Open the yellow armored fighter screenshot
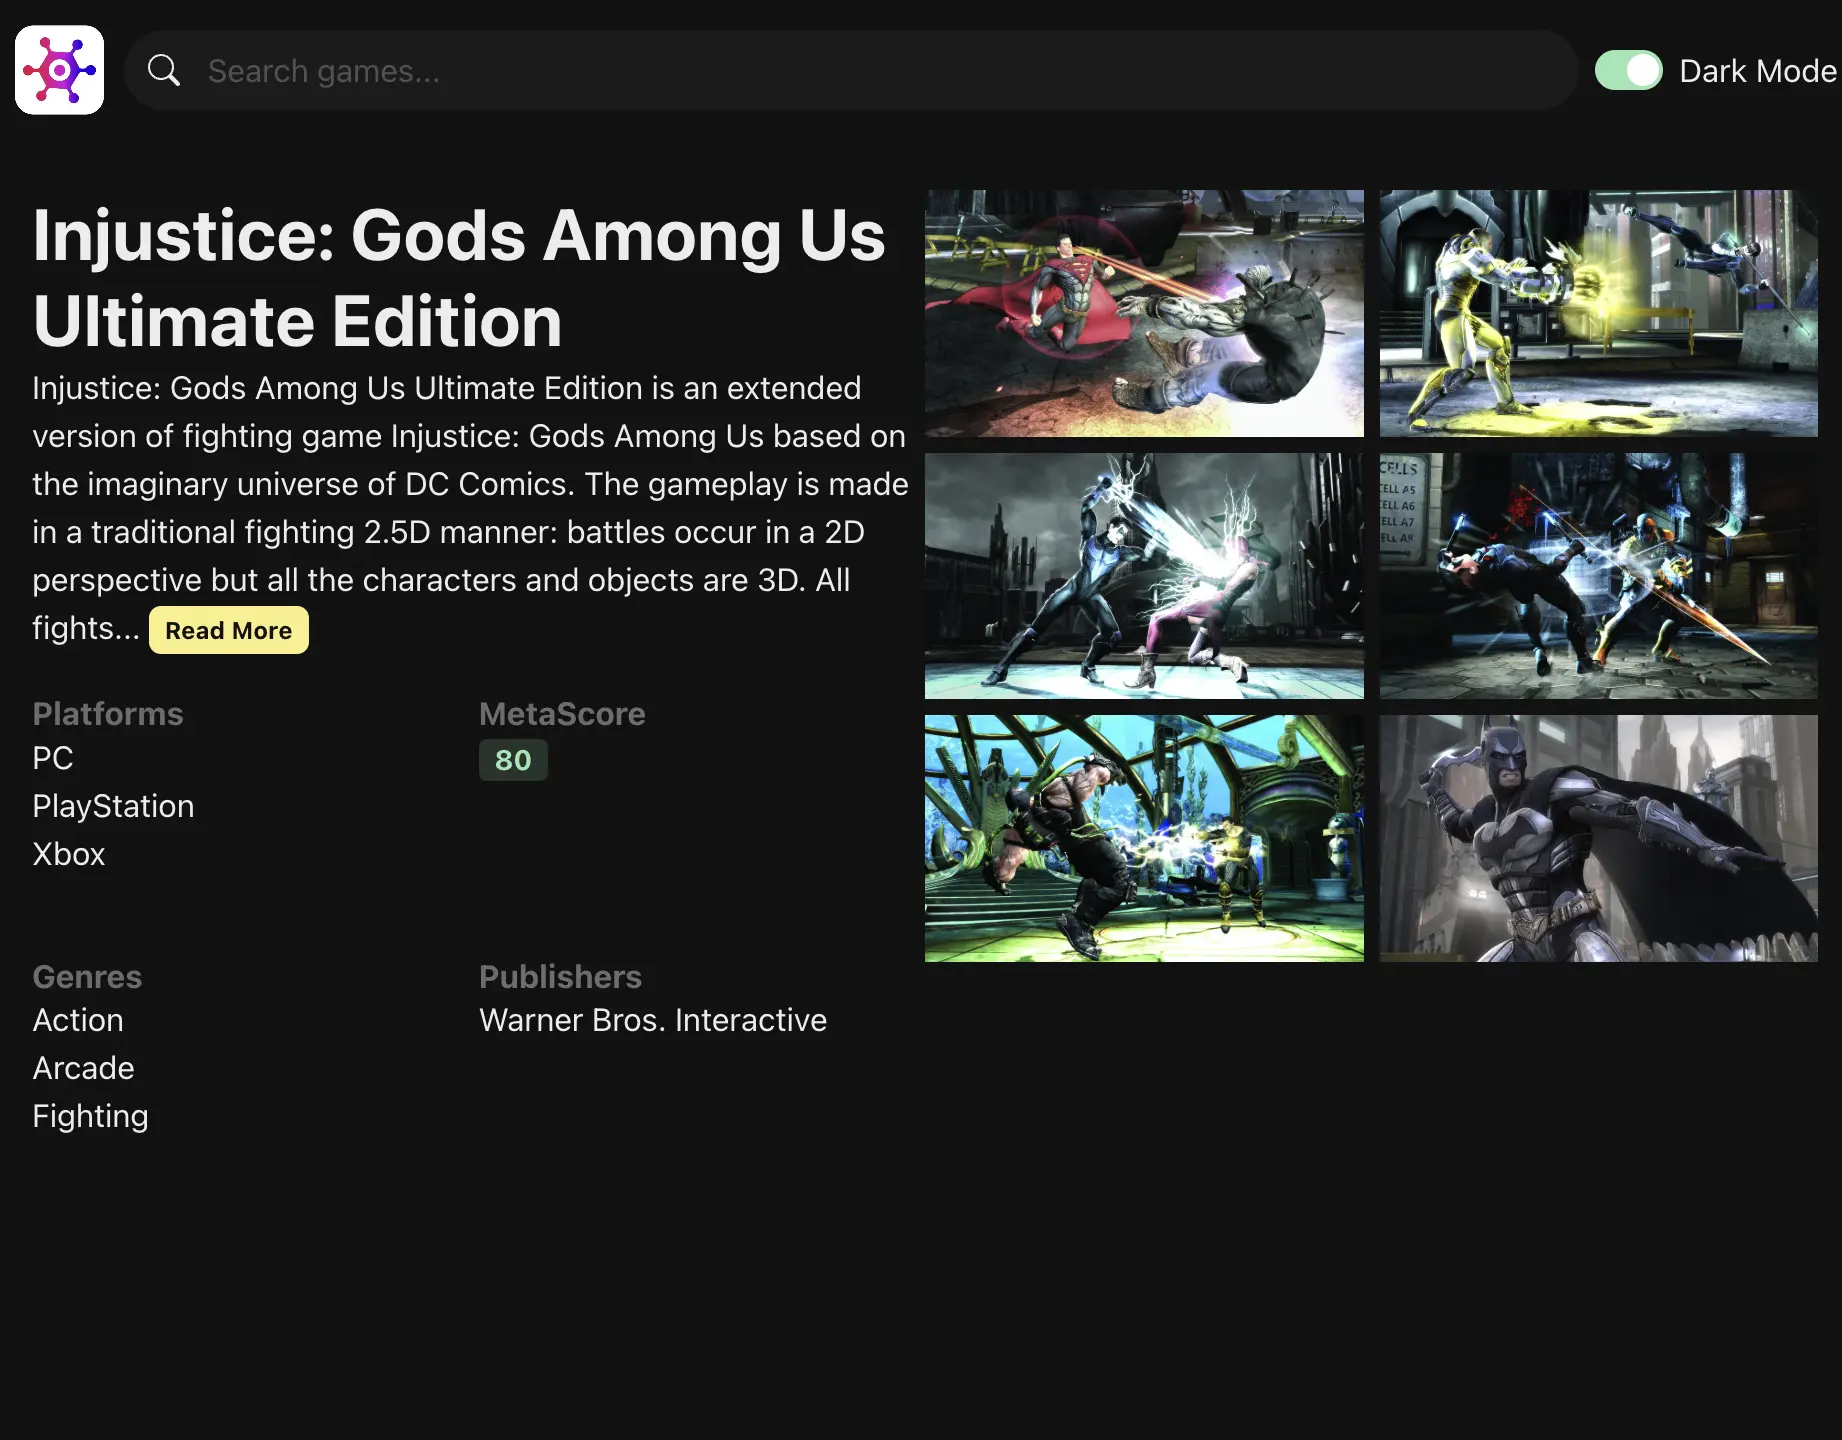Image resolution: width=1842 pixels, height=1440 pixels. click(1599, 313)
